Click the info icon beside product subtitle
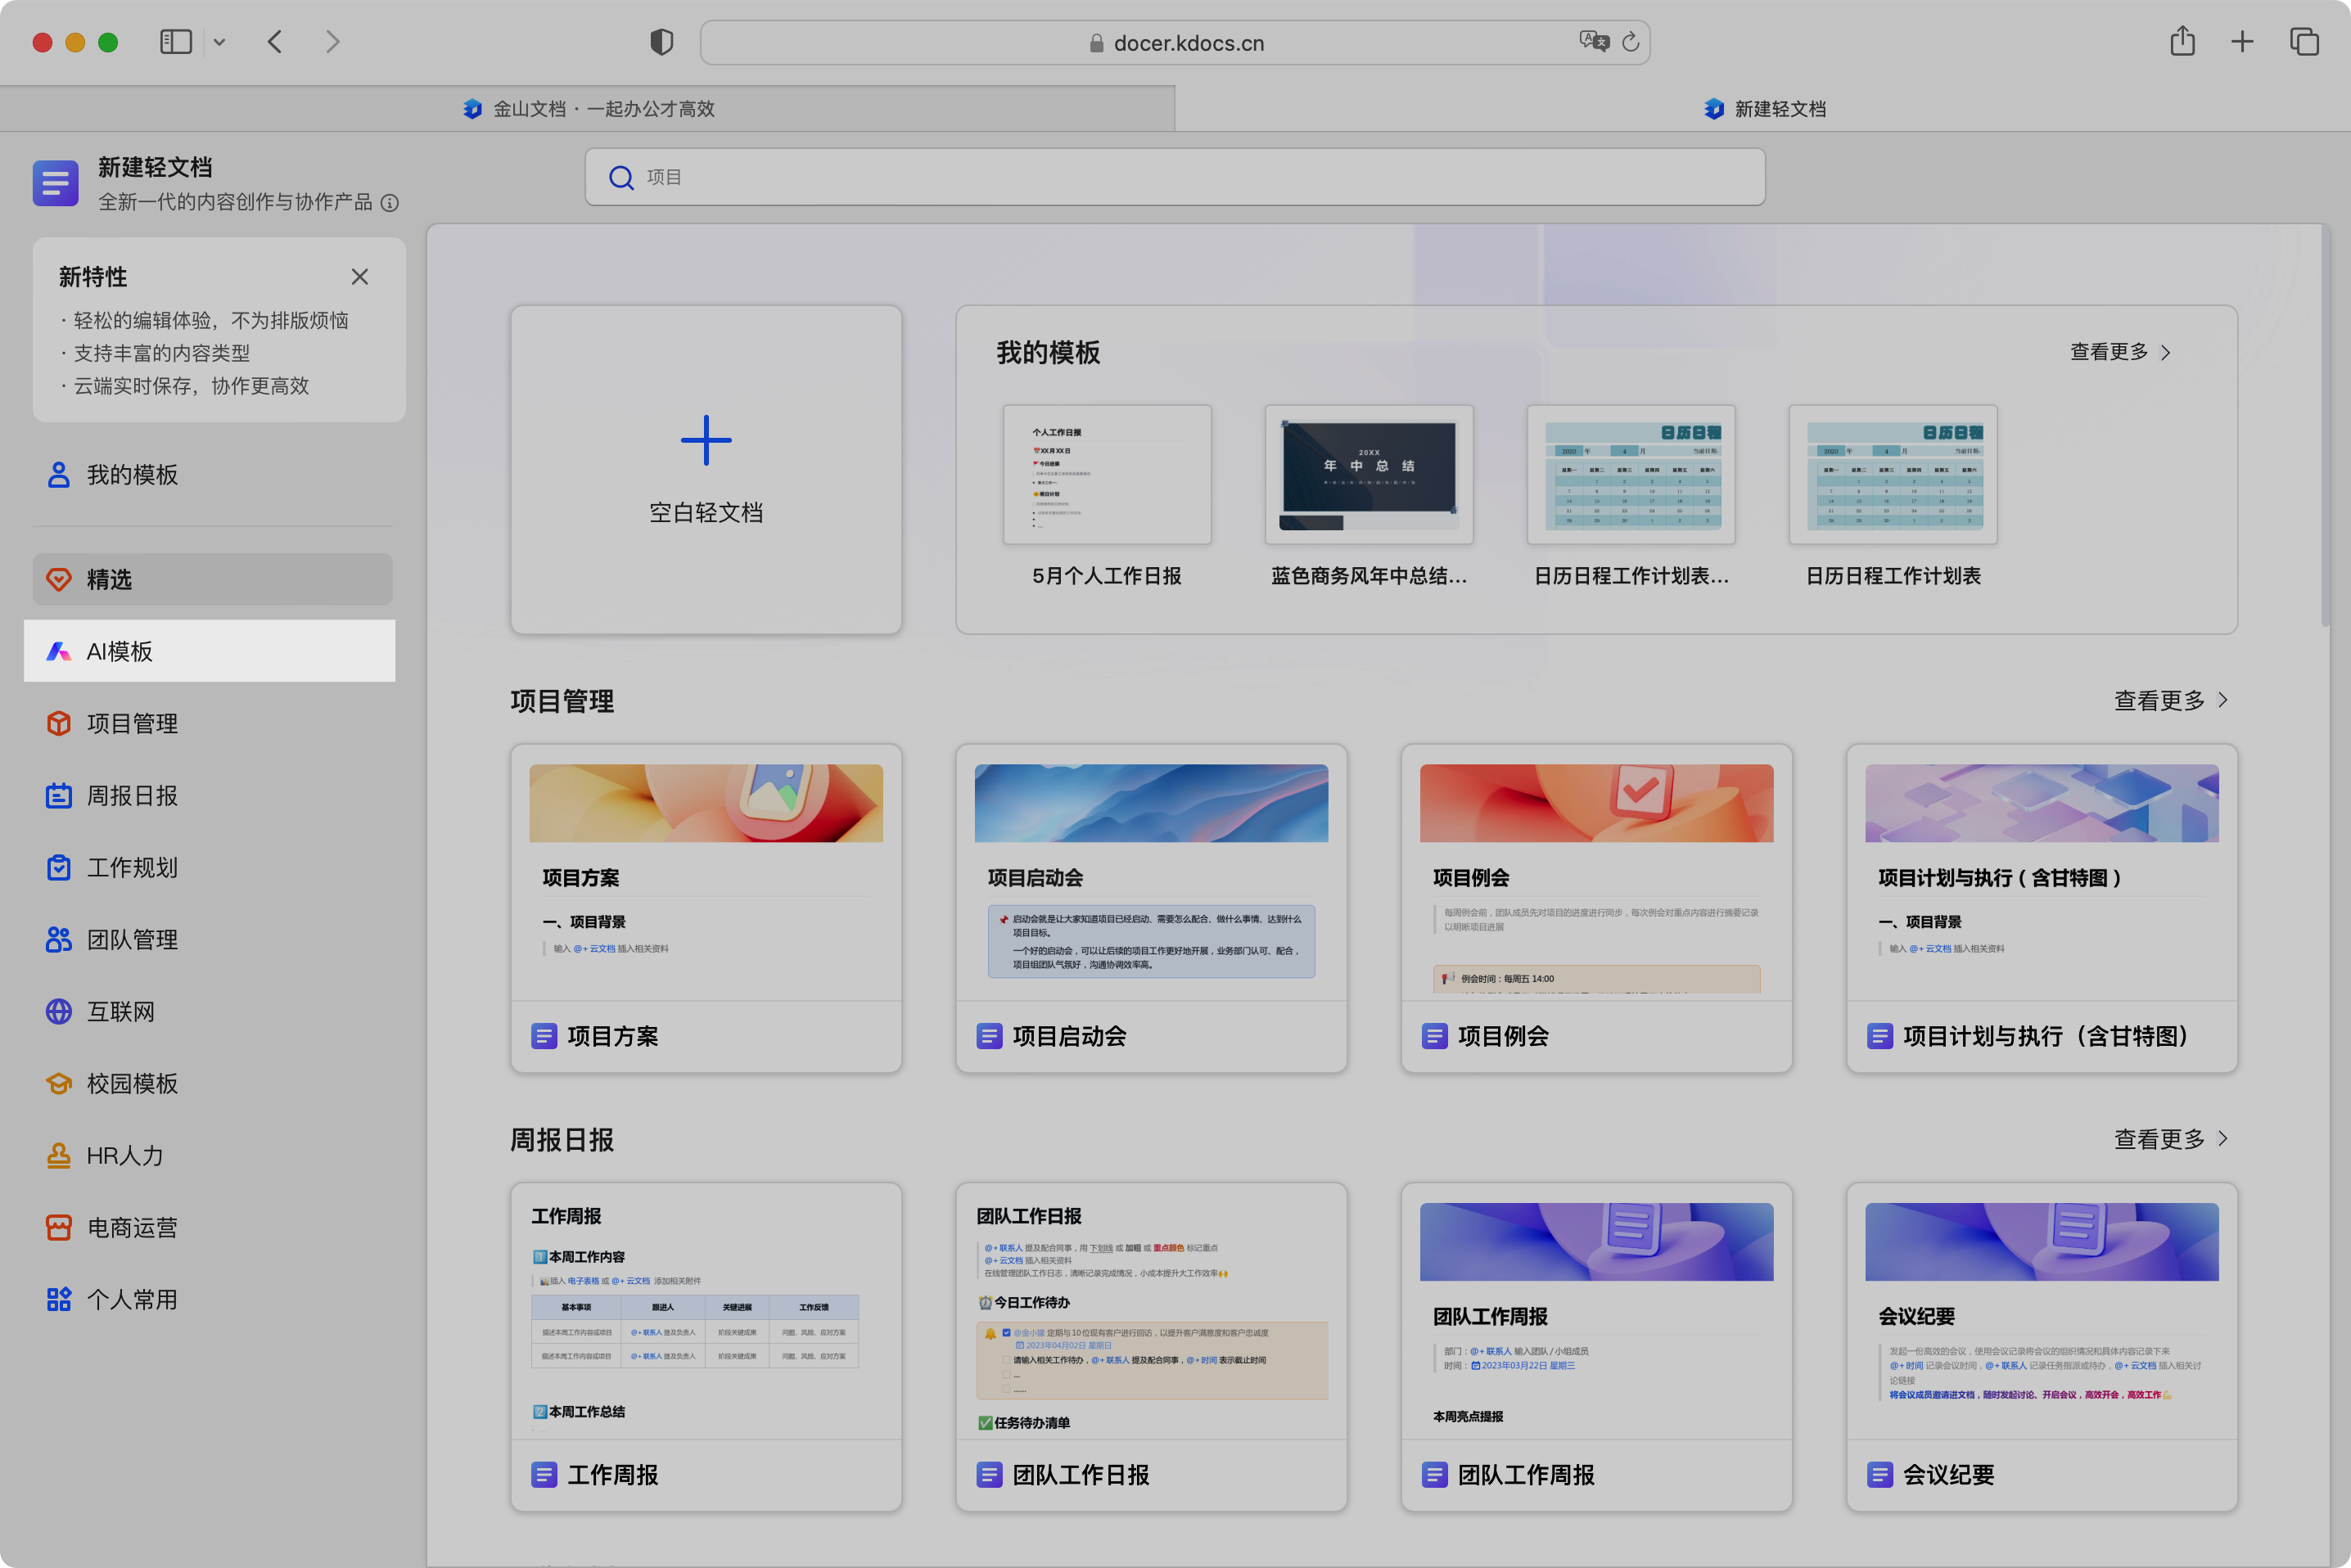Image resolution: width=2351 pixels, height=1568 pixels. coord(390,203)
